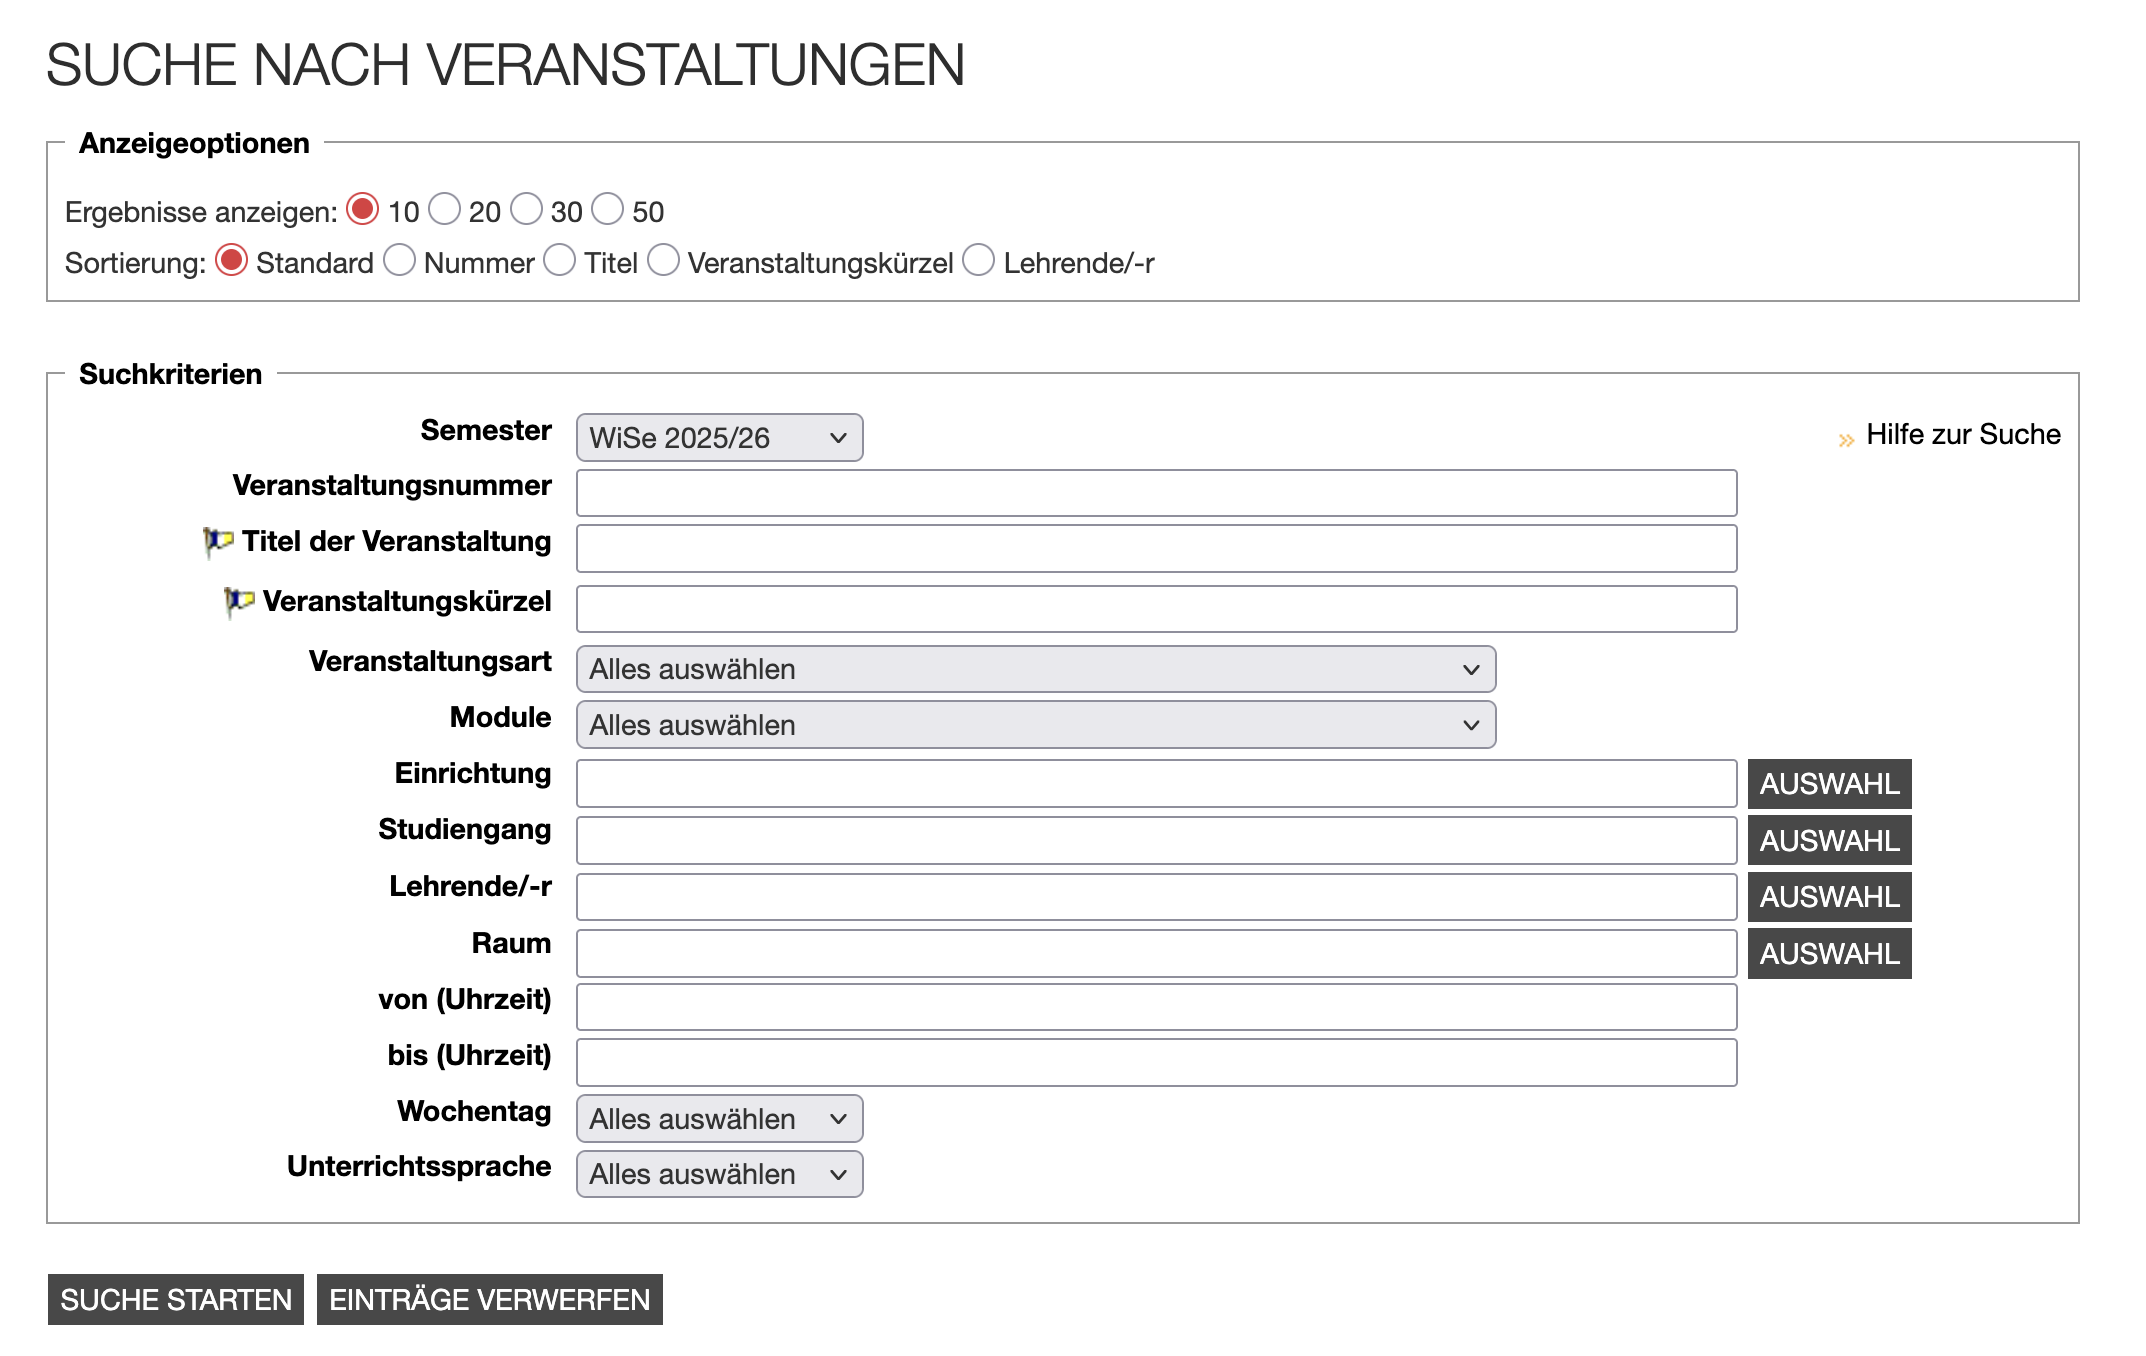
Task: Open AUSWAHL next to Lehrende/-r
Action: pyautogui.click(x=1829, y=897)
